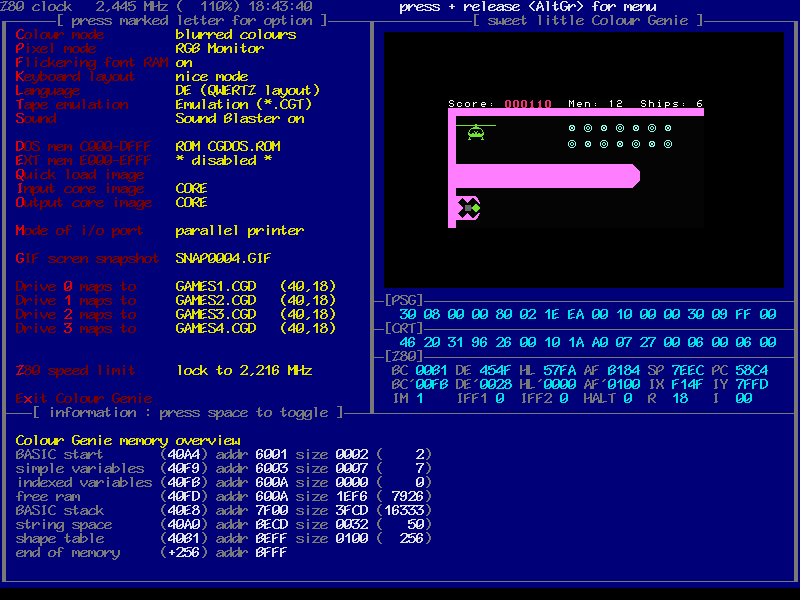Select the Quick load image option
800x600 pixels.
tap(80, 175)
